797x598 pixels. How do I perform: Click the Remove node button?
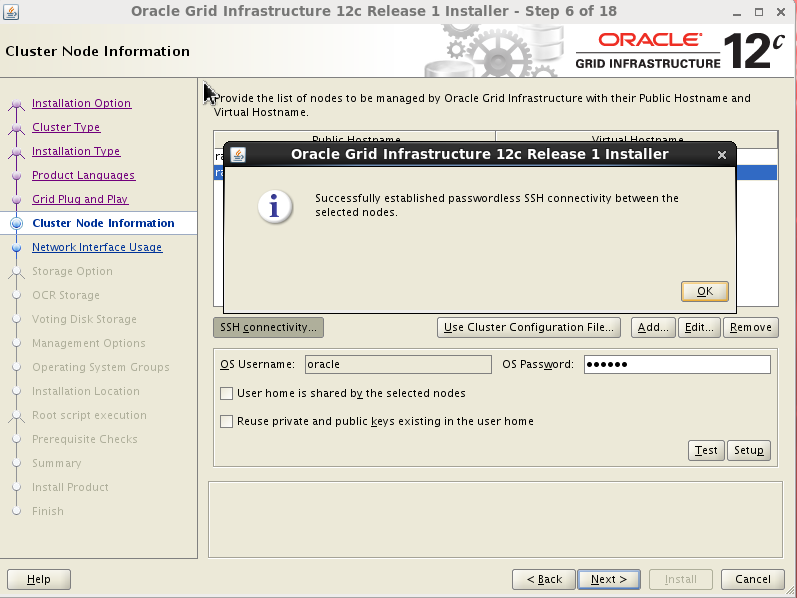(x=751, y=327)
